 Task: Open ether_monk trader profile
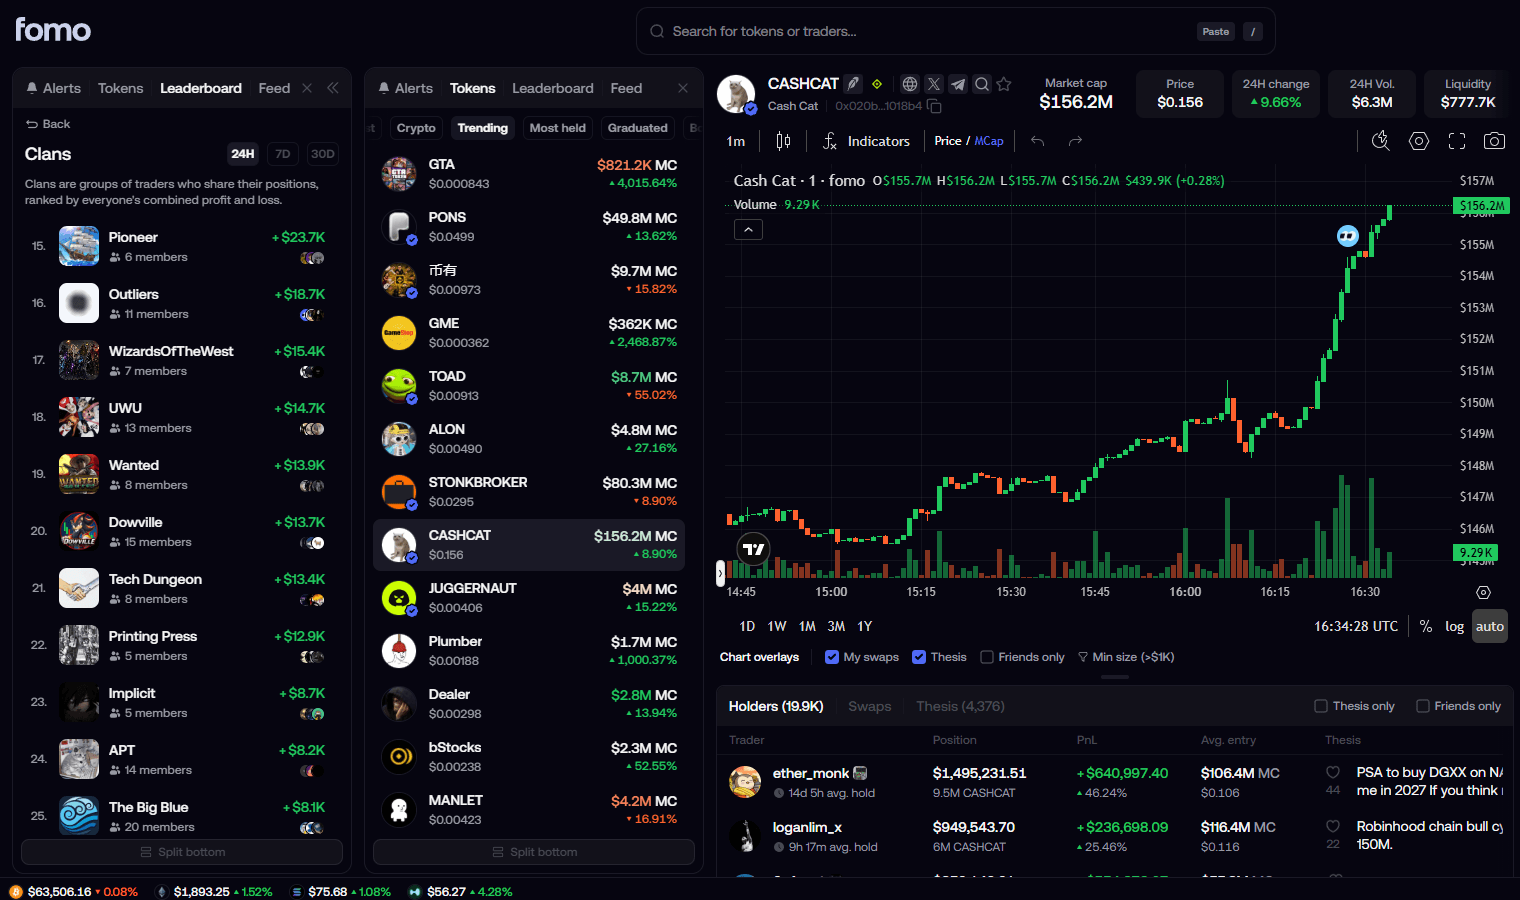811,773
